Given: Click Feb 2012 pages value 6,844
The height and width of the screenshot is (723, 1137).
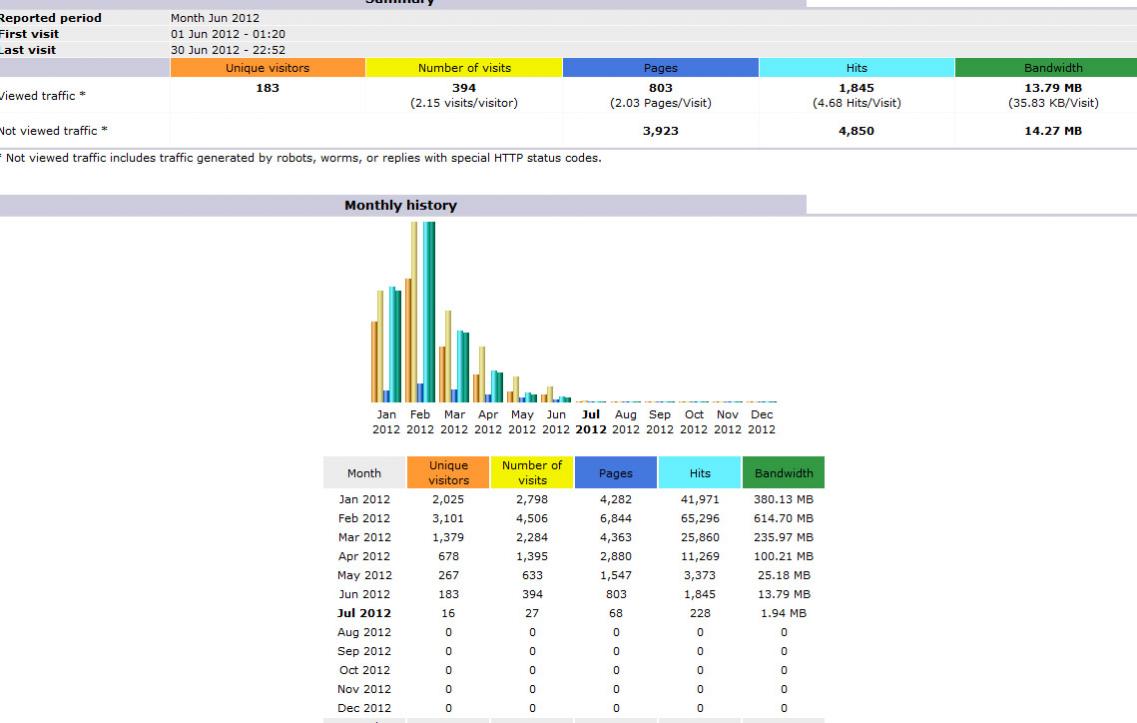Looking at the screenshot, I should 616,519.
